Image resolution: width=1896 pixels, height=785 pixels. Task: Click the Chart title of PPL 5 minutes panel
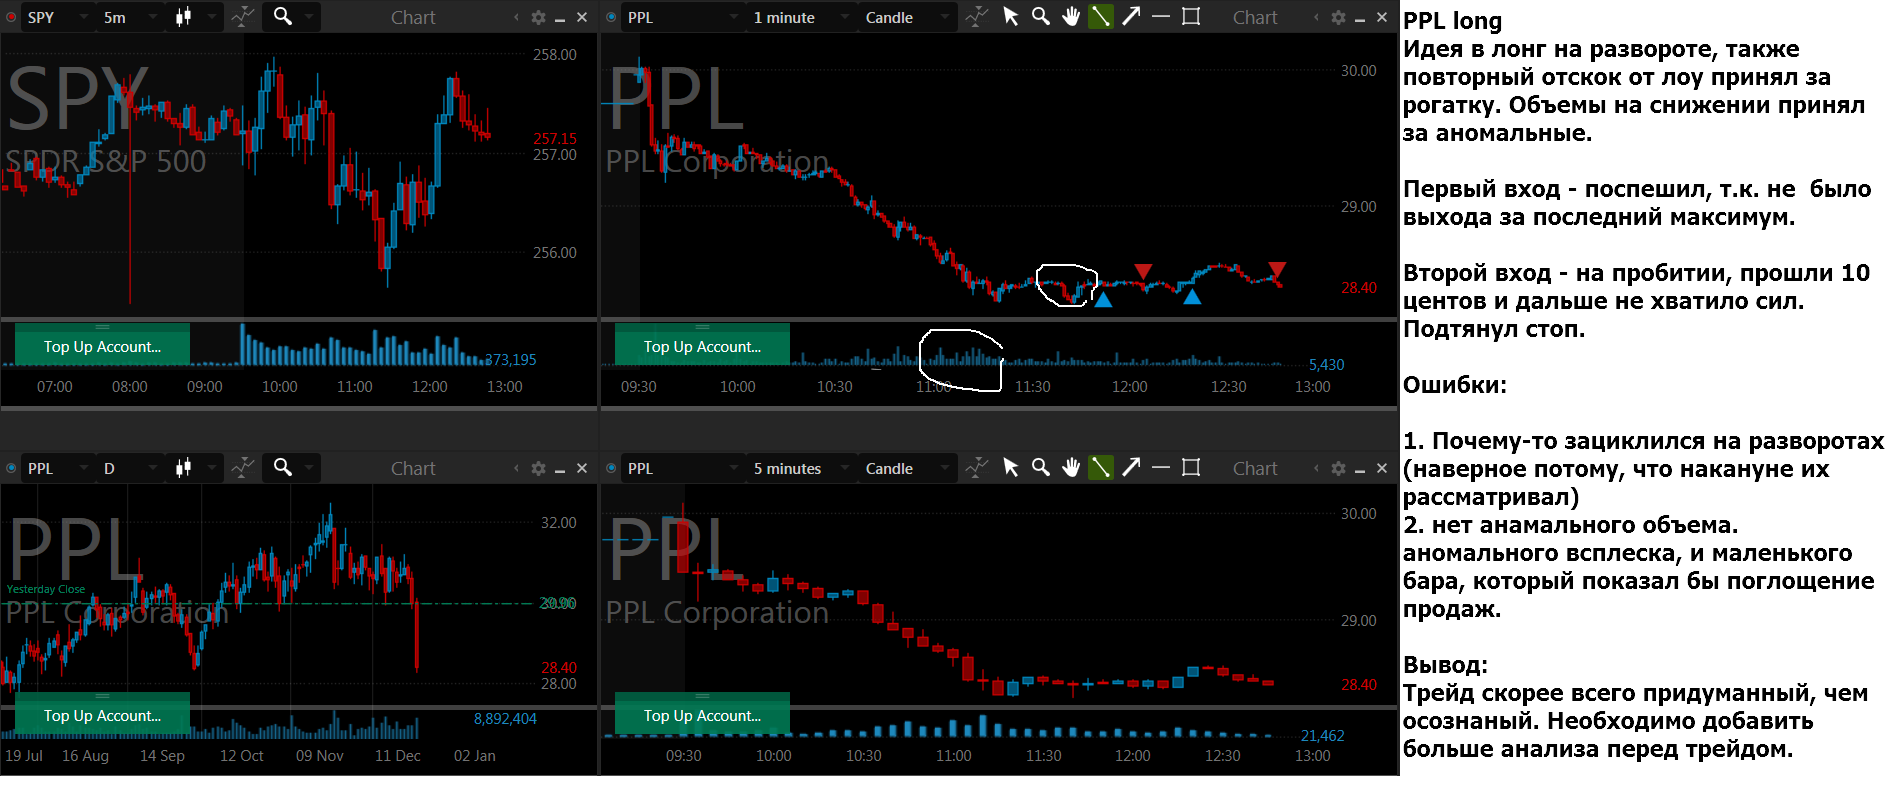[1255, 468]
